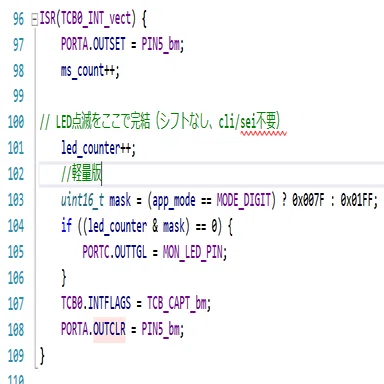
Task: Click the LED点滅 comment line
Action: coord(160,122)
